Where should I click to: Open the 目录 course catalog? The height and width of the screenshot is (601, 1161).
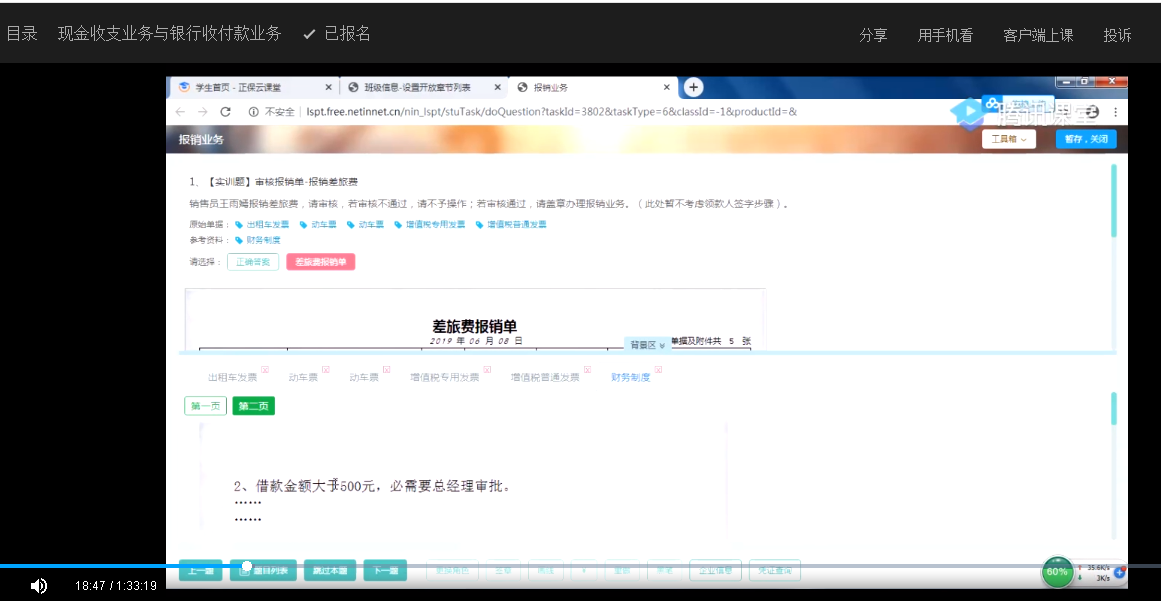[22, 34]
